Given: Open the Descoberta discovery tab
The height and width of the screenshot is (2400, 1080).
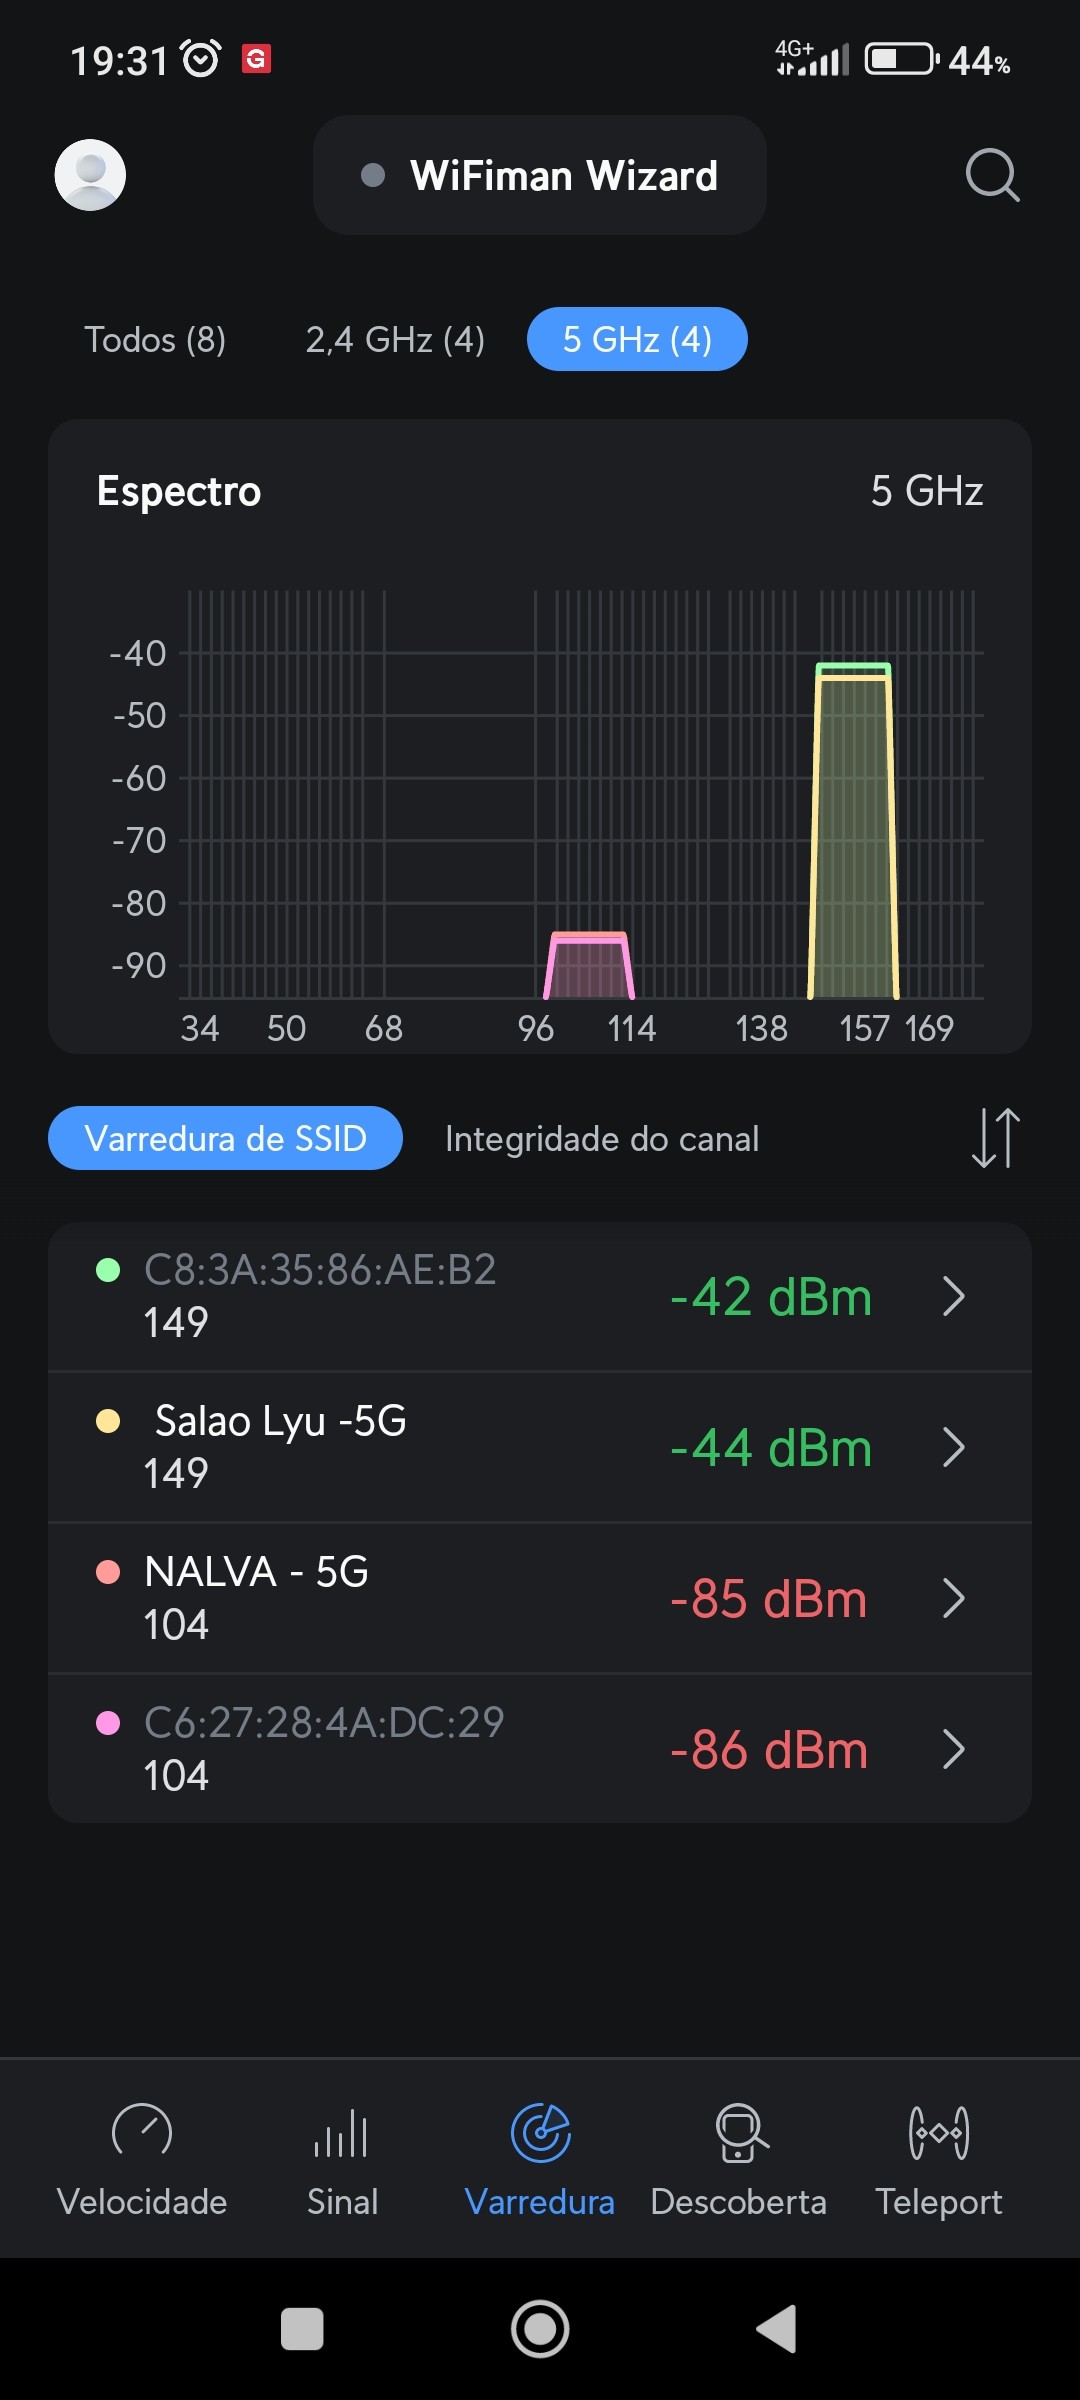Looking at the screenshot, I should (x=739, y=2160).
